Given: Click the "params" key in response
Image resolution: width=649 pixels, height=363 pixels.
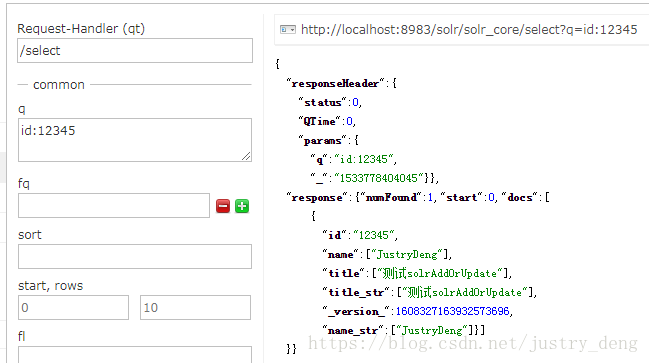Looking at the screenshot, I should pyautogui.click(x=322, y=141).
